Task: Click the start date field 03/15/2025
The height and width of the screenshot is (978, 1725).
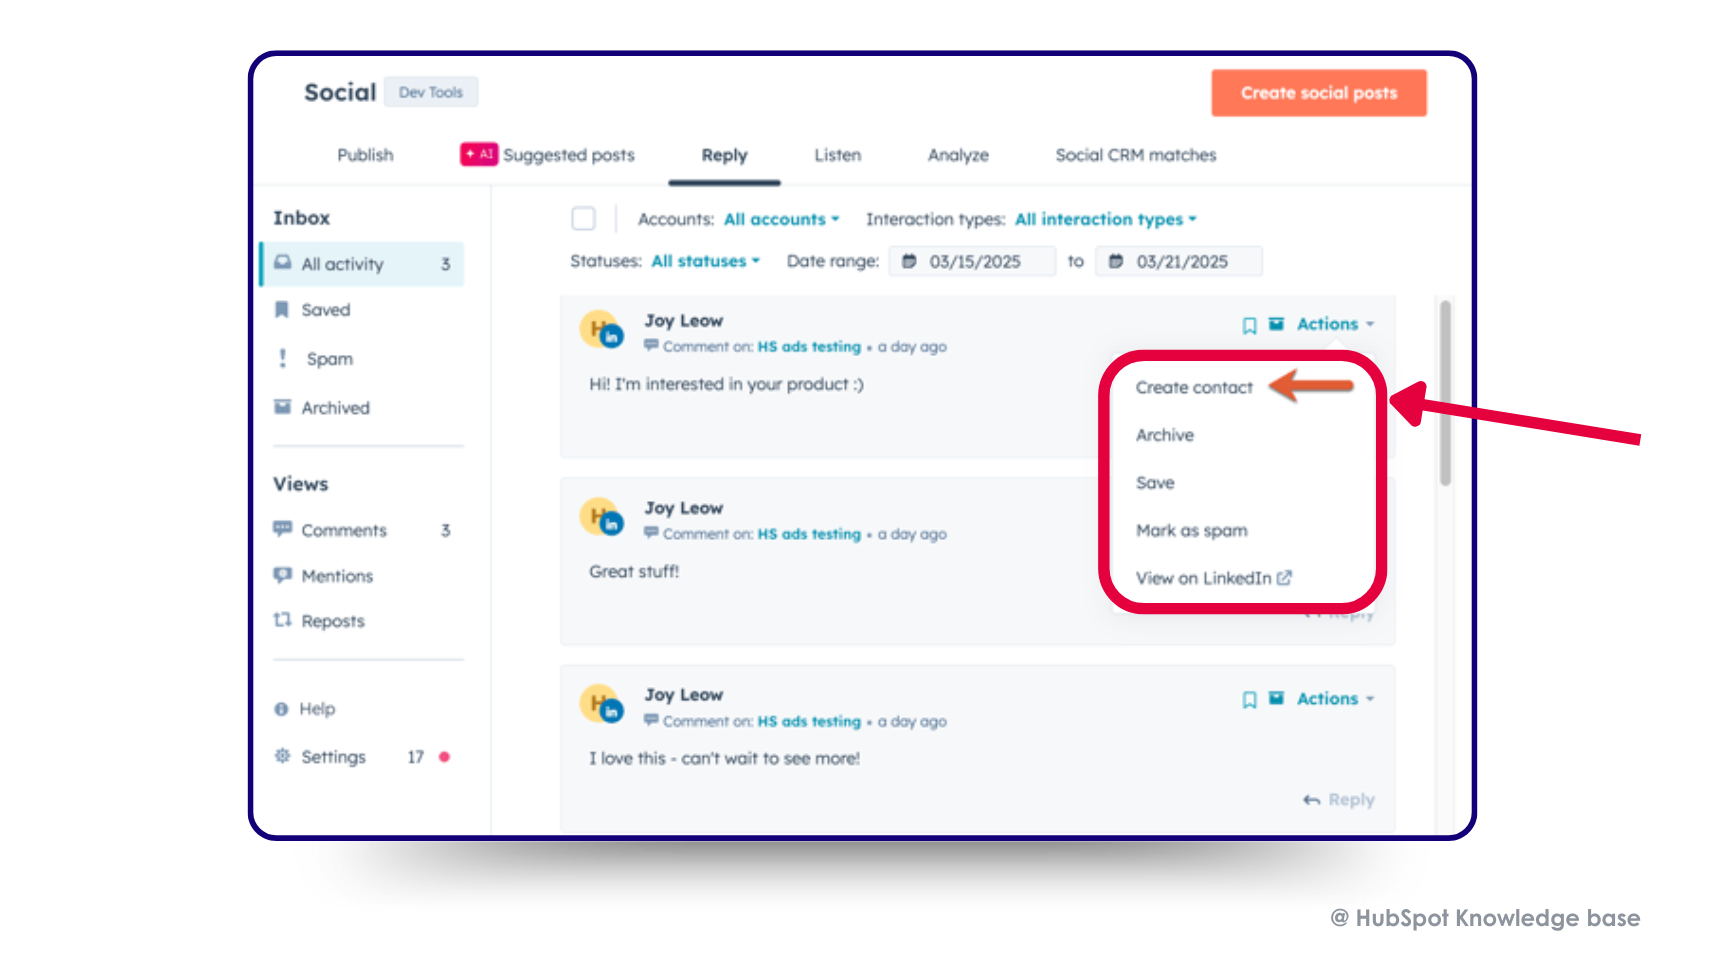Action: coord(972,261)
